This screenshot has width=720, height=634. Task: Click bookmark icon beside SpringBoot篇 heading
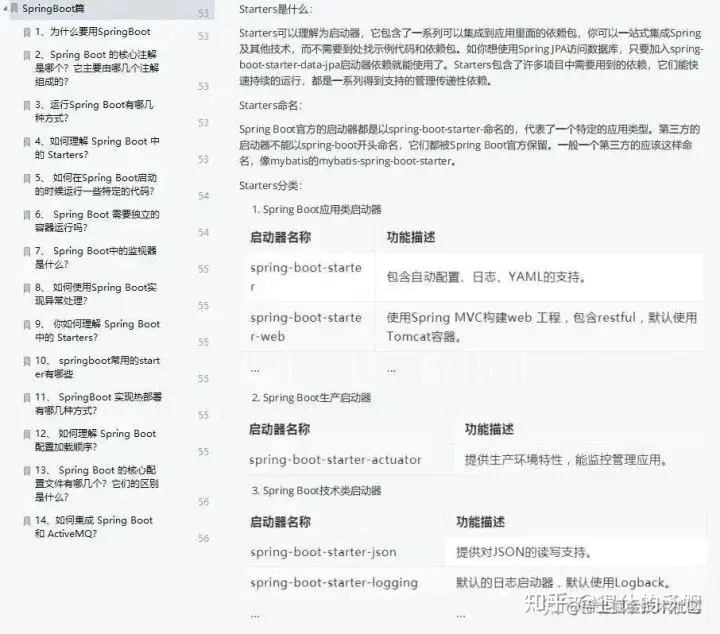[x=15, y=8]
